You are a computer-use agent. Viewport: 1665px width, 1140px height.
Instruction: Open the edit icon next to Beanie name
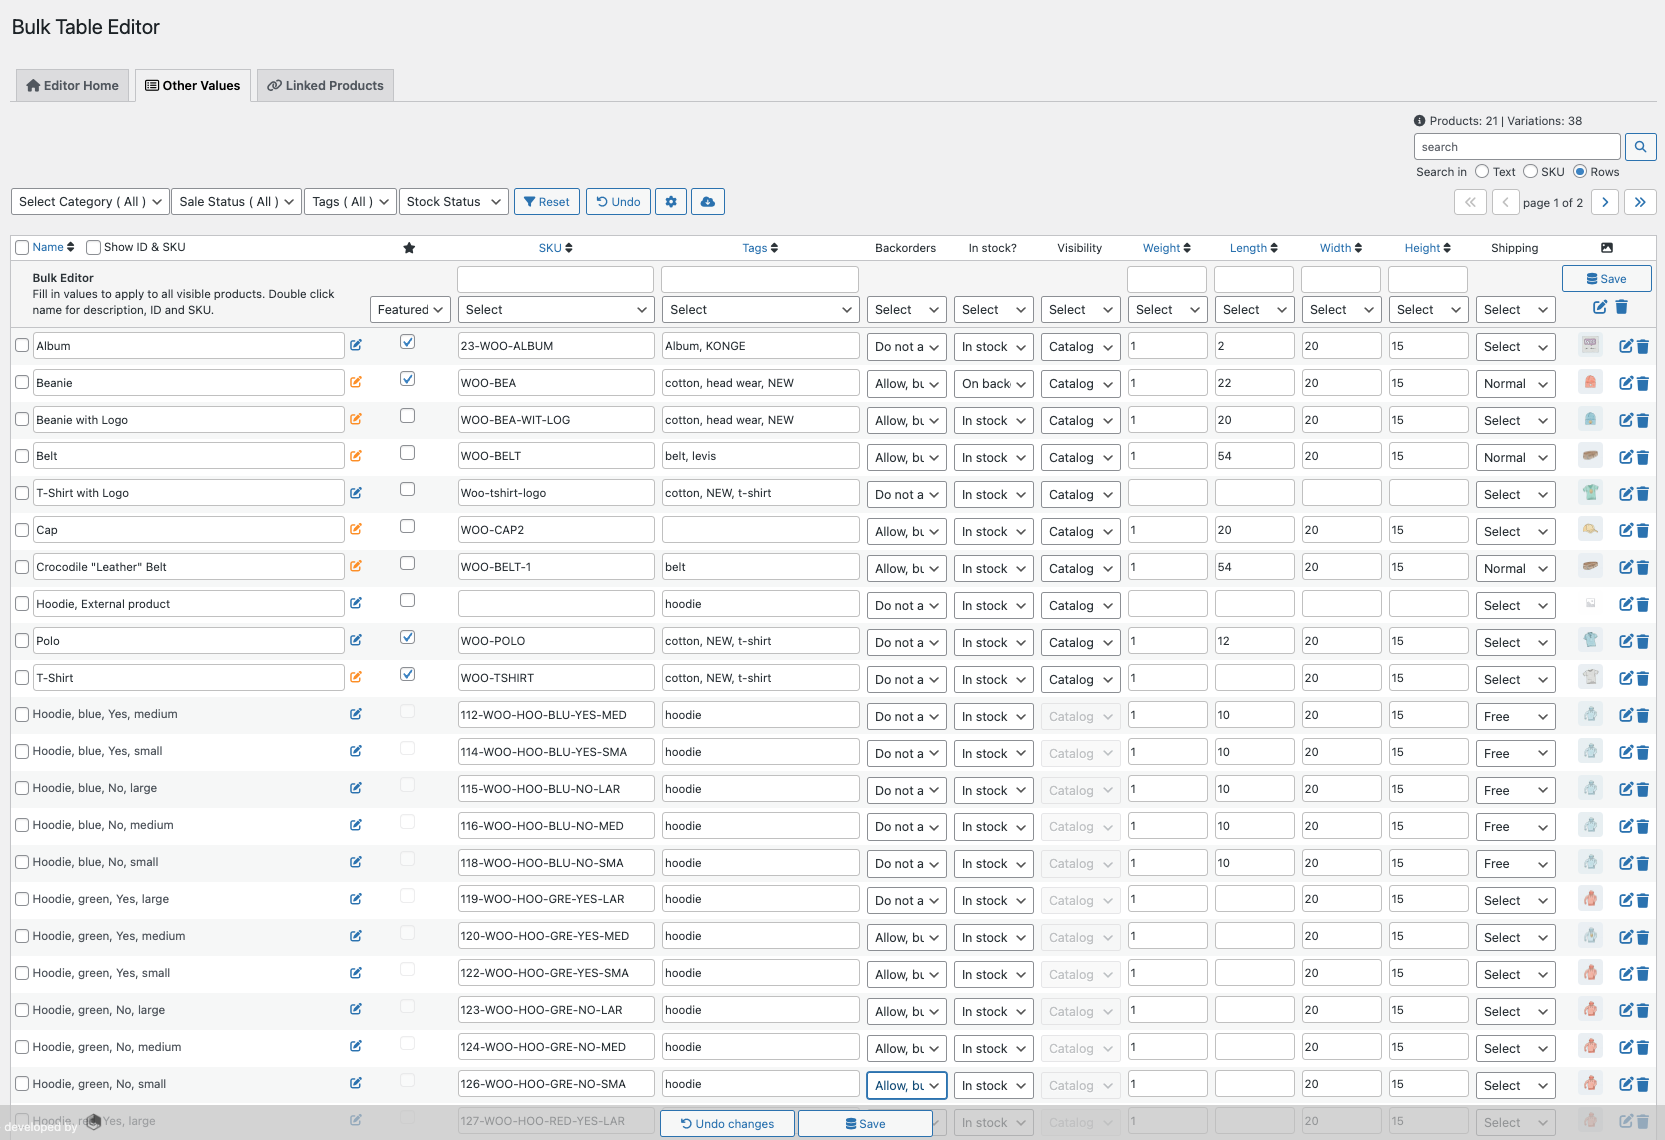click(356, 382)
